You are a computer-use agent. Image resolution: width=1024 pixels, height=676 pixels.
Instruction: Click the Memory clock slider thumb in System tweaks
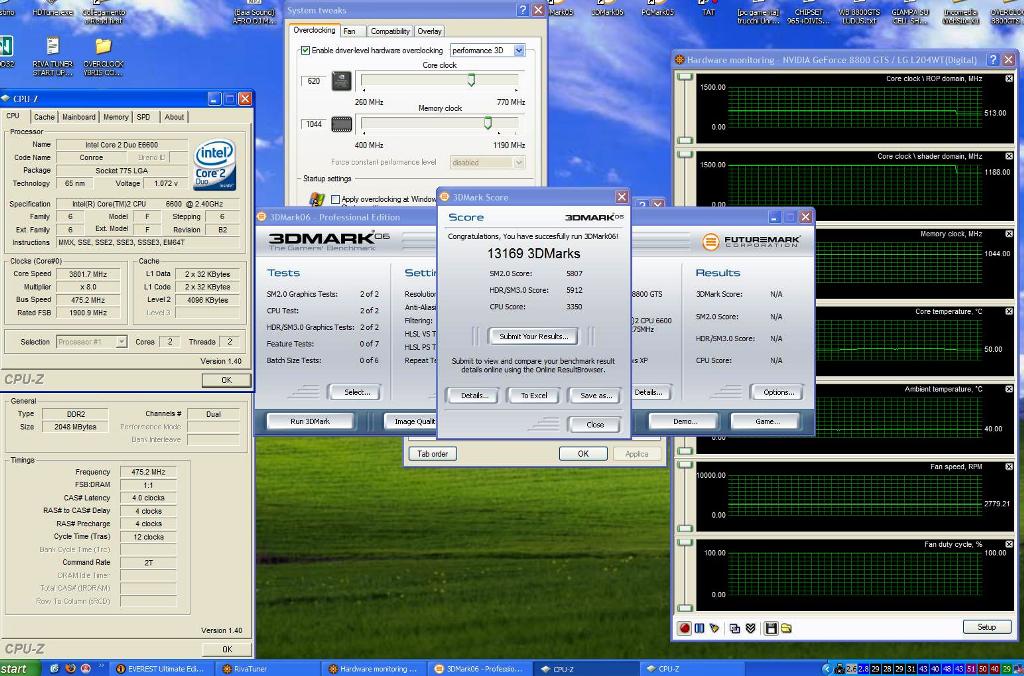487,123
